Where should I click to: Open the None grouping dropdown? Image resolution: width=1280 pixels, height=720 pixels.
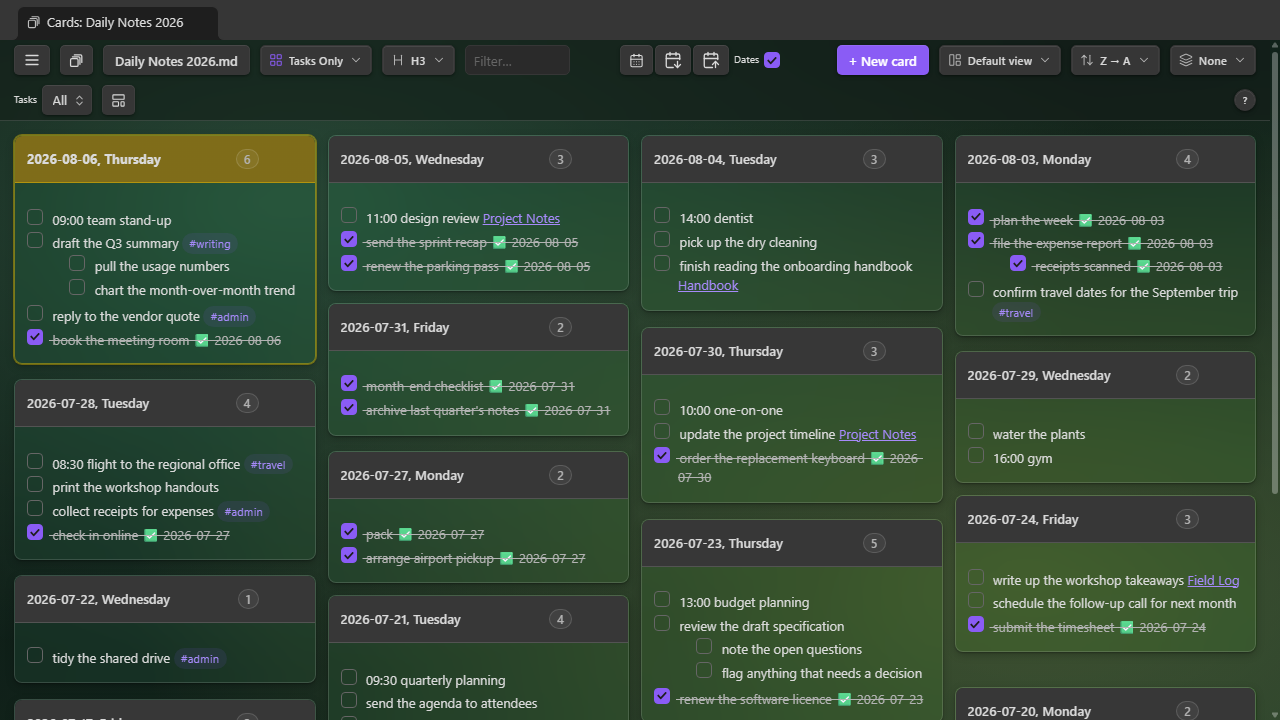click(x=1212, y=60)
